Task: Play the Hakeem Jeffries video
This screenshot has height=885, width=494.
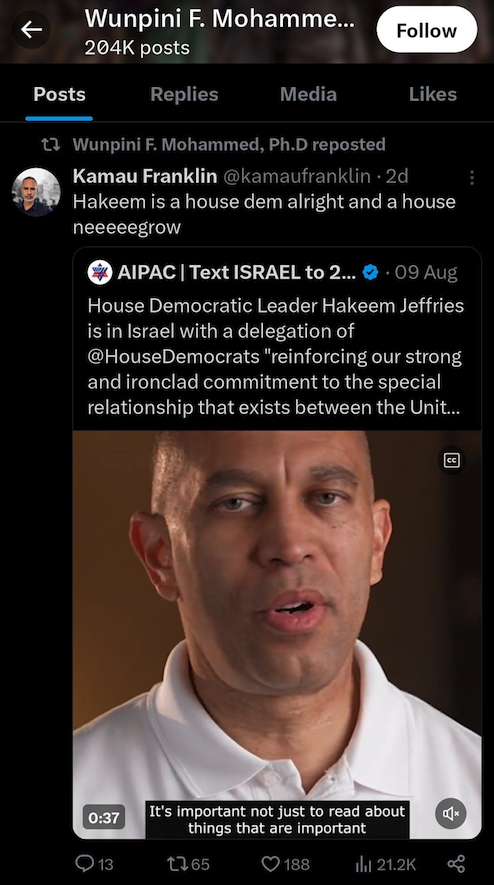Action: tap(277, 634)
